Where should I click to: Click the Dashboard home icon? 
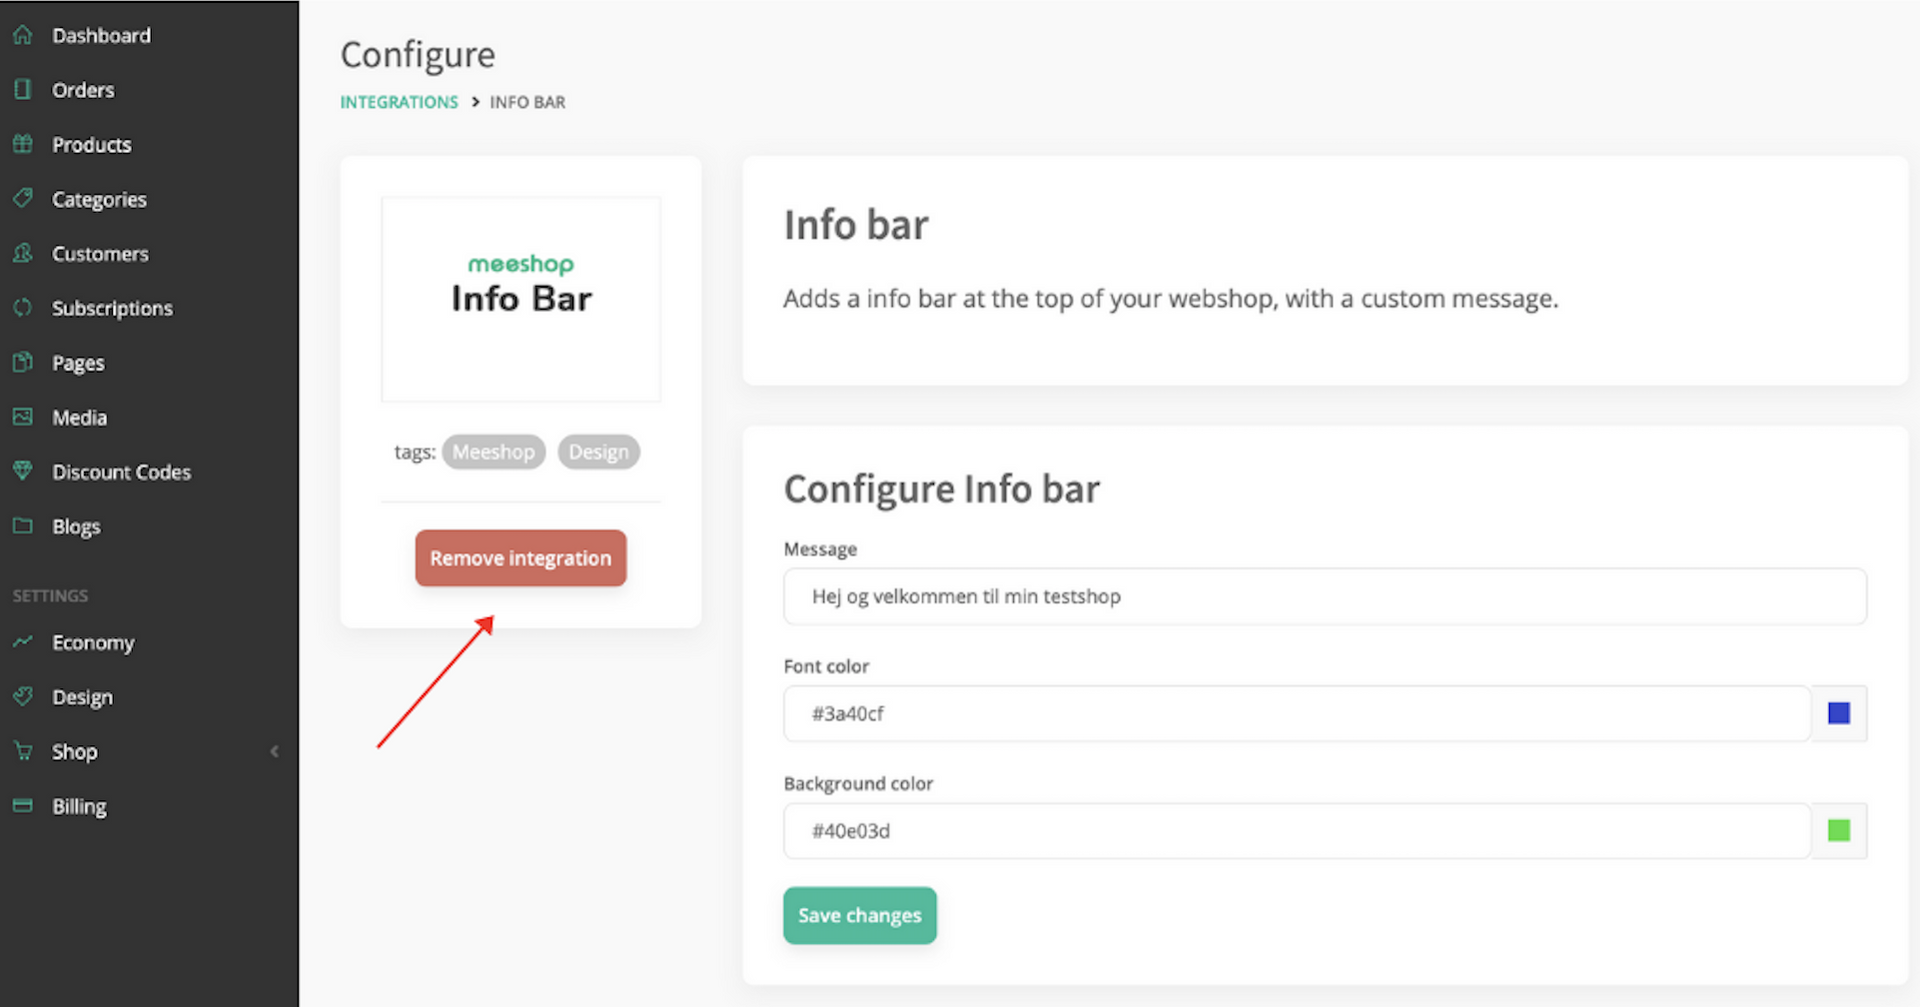tap(23, 35)
